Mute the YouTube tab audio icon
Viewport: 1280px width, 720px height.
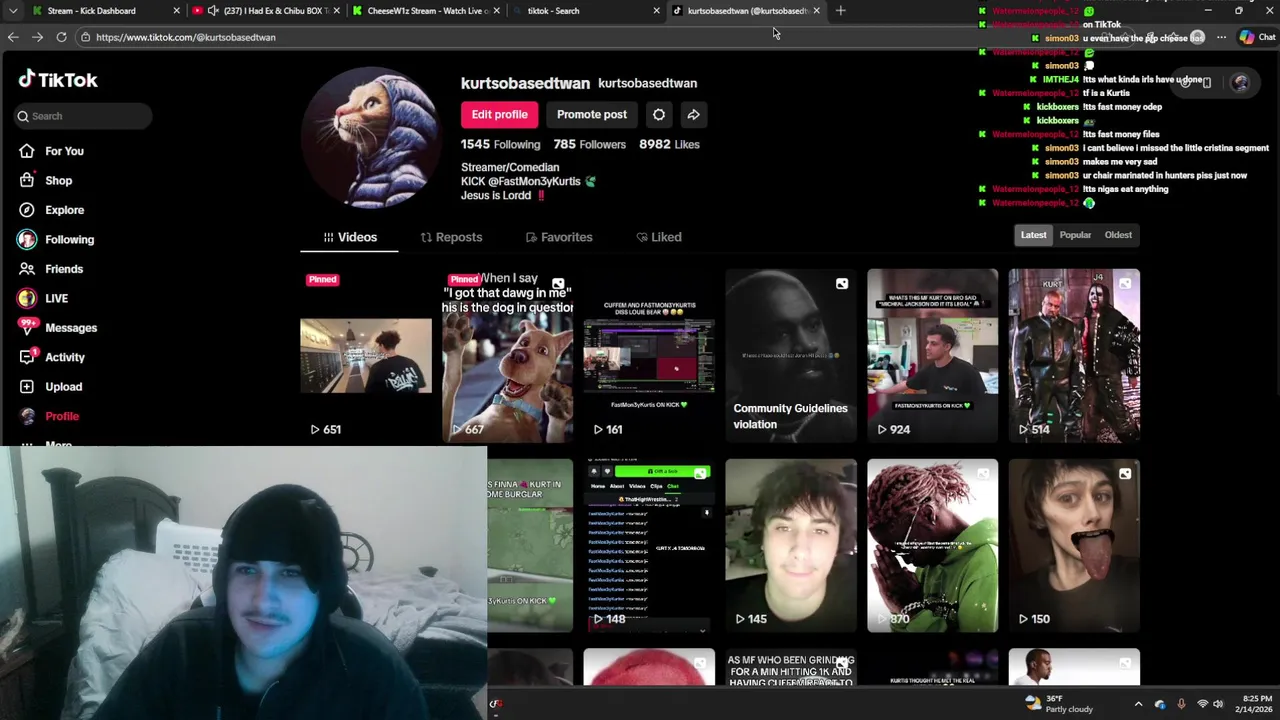pos(213,11)
